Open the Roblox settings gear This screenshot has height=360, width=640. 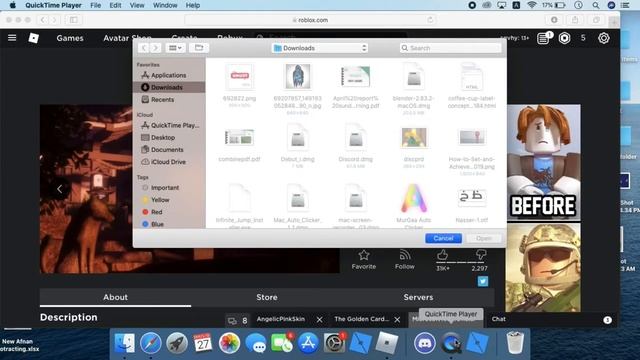pyautogui.click(x=604, y=38)
